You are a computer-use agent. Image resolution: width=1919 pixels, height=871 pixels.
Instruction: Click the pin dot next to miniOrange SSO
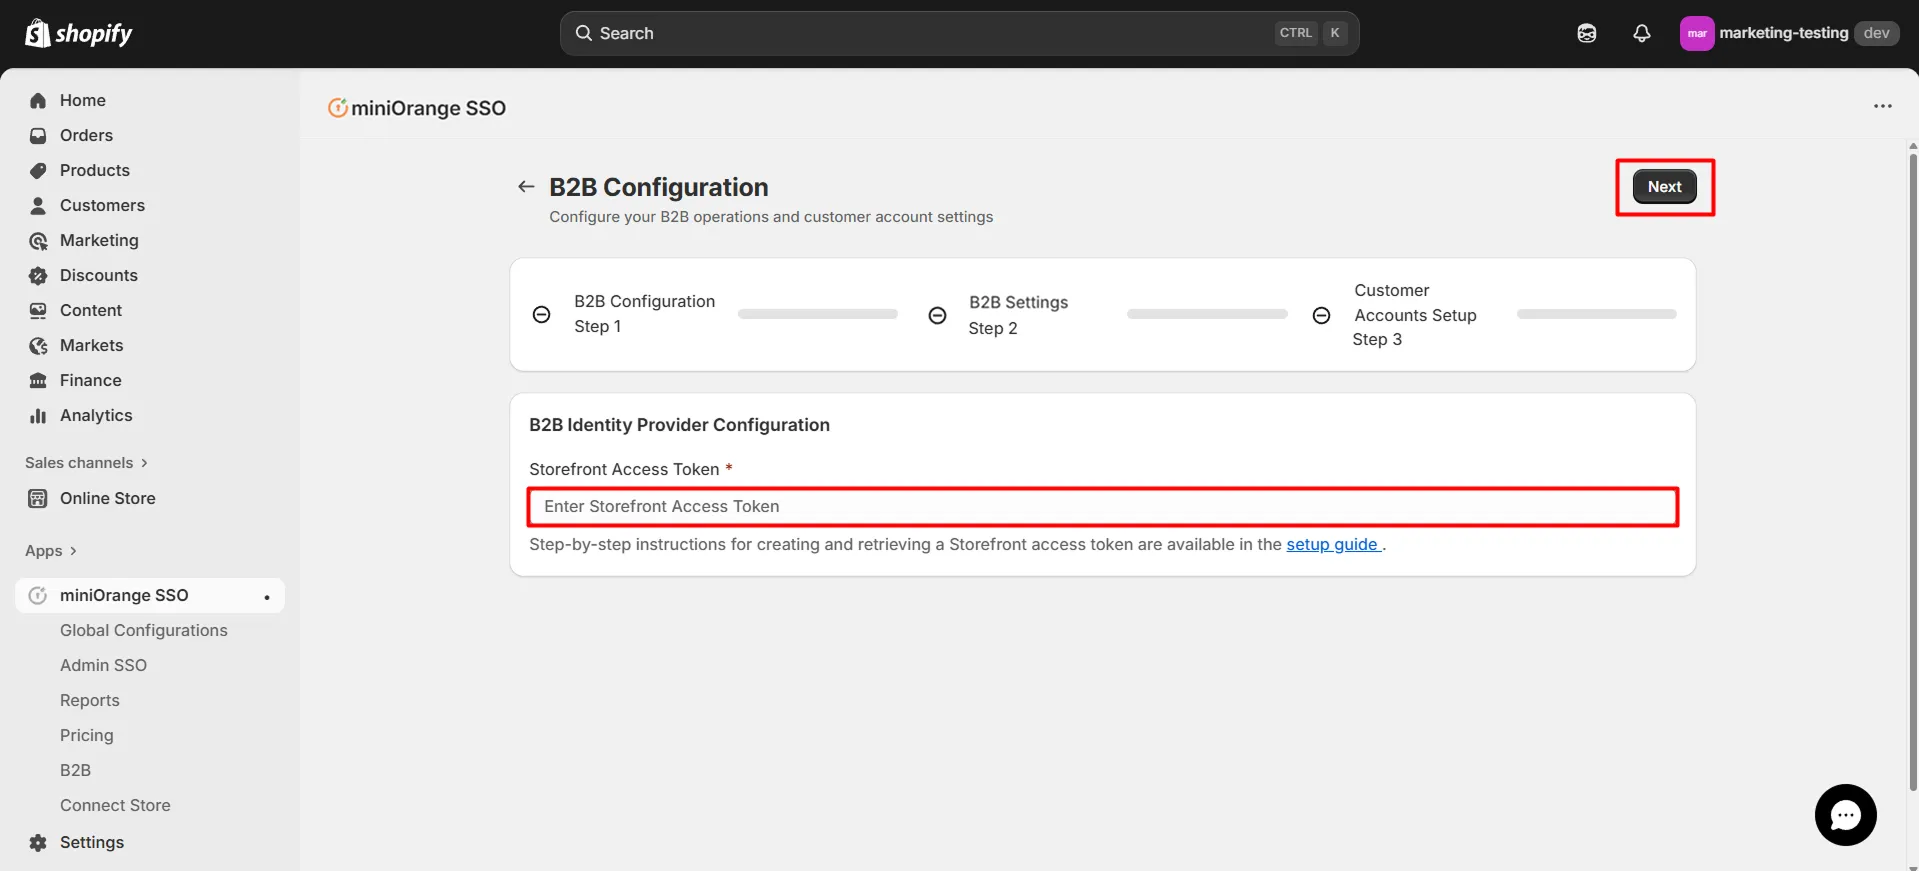coord(267,597)
